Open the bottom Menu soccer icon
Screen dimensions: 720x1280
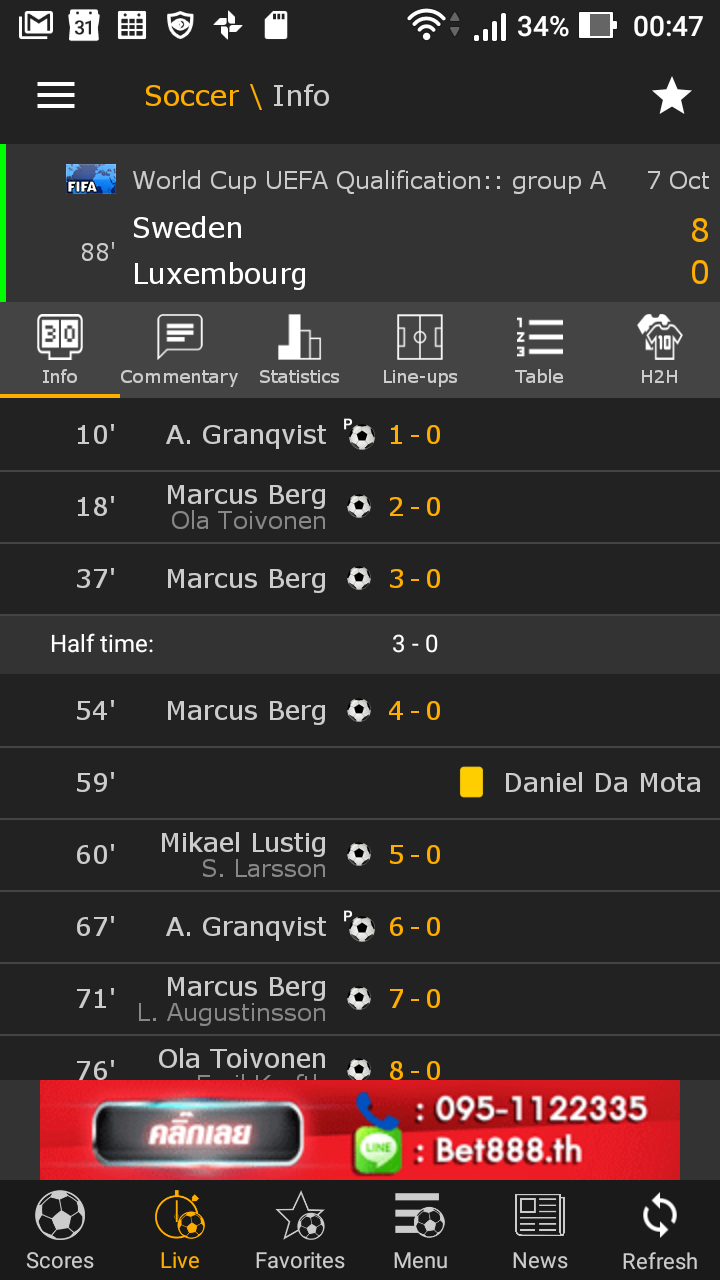point(420,1230)
